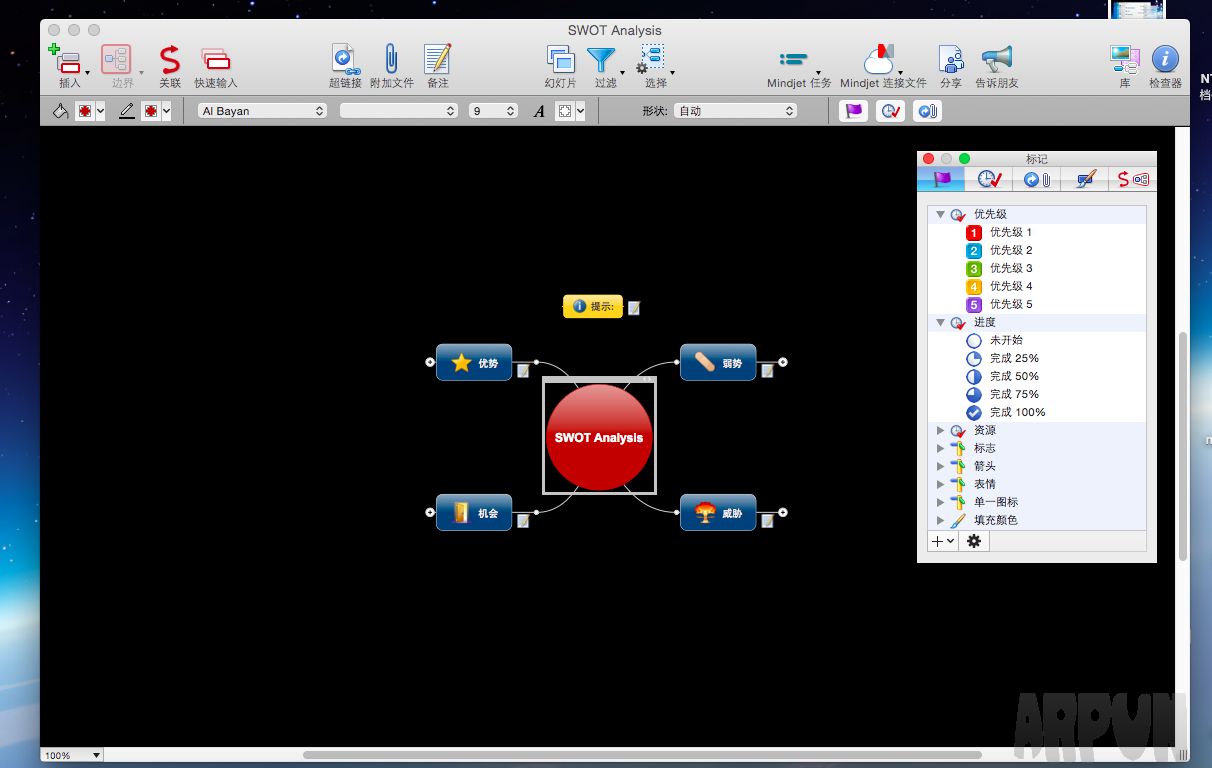Expand the 资源 marker group

tap(940, 430)
